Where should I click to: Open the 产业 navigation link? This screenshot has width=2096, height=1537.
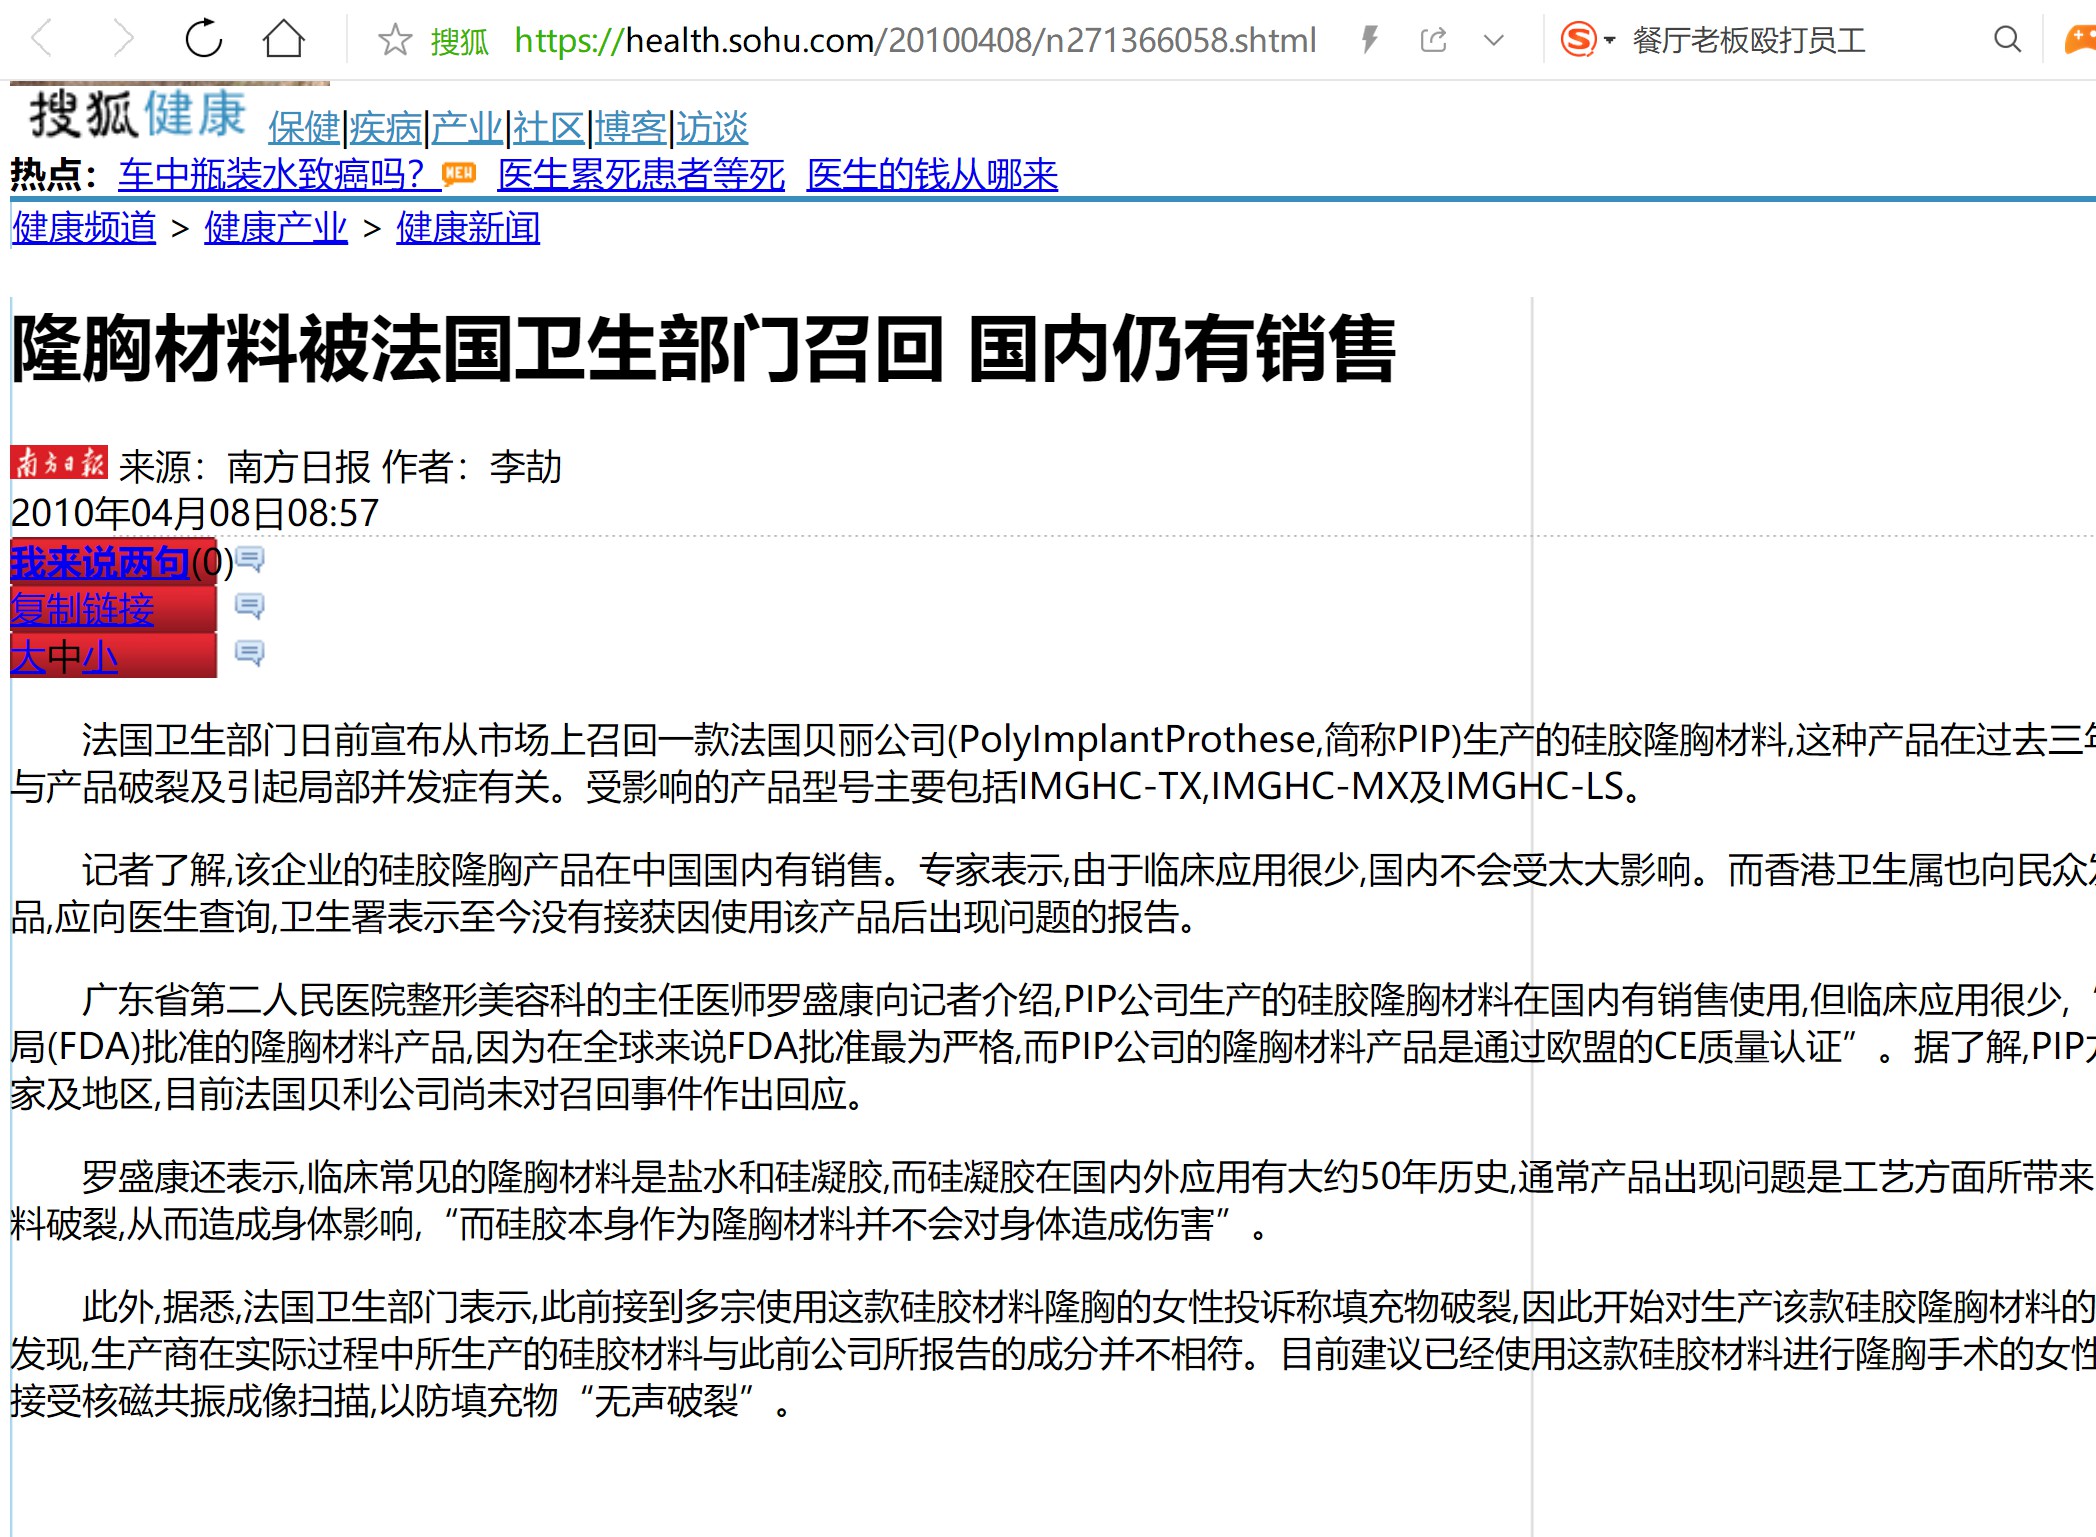pos(467,128)
